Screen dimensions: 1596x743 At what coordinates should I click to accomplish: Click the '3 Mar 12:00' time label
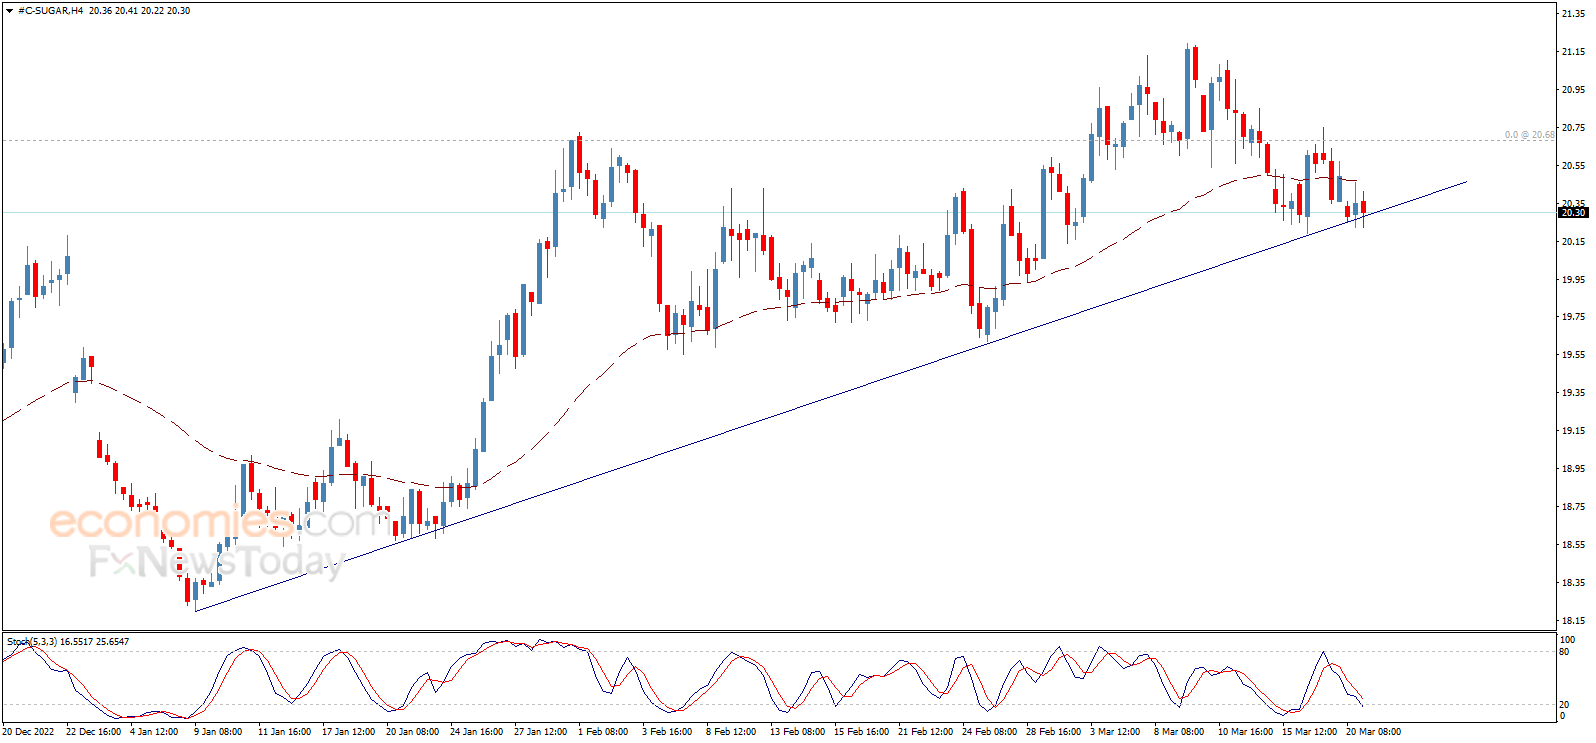(1115, 732)
